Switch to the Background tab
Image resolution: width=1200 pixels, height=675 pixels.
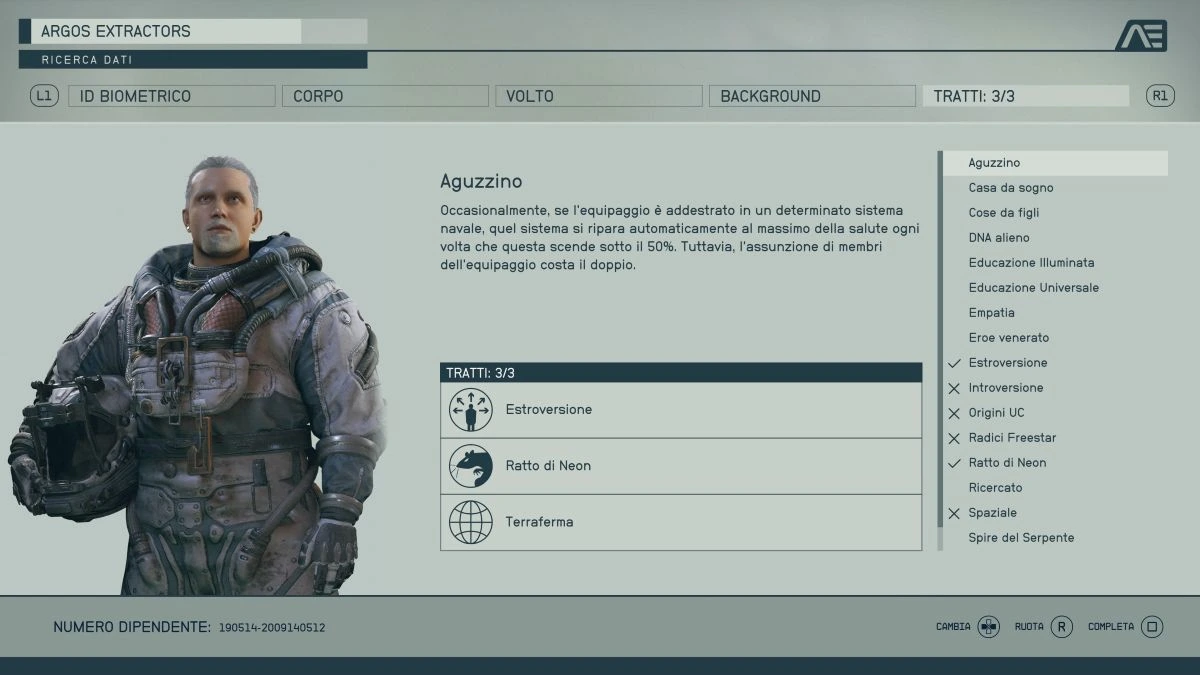(812, 95)
